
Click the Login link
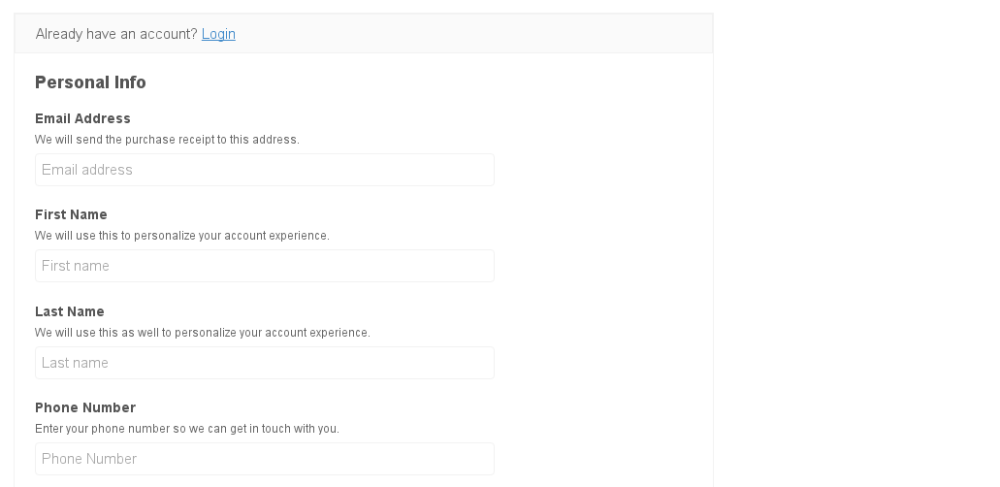pos(218,34)
